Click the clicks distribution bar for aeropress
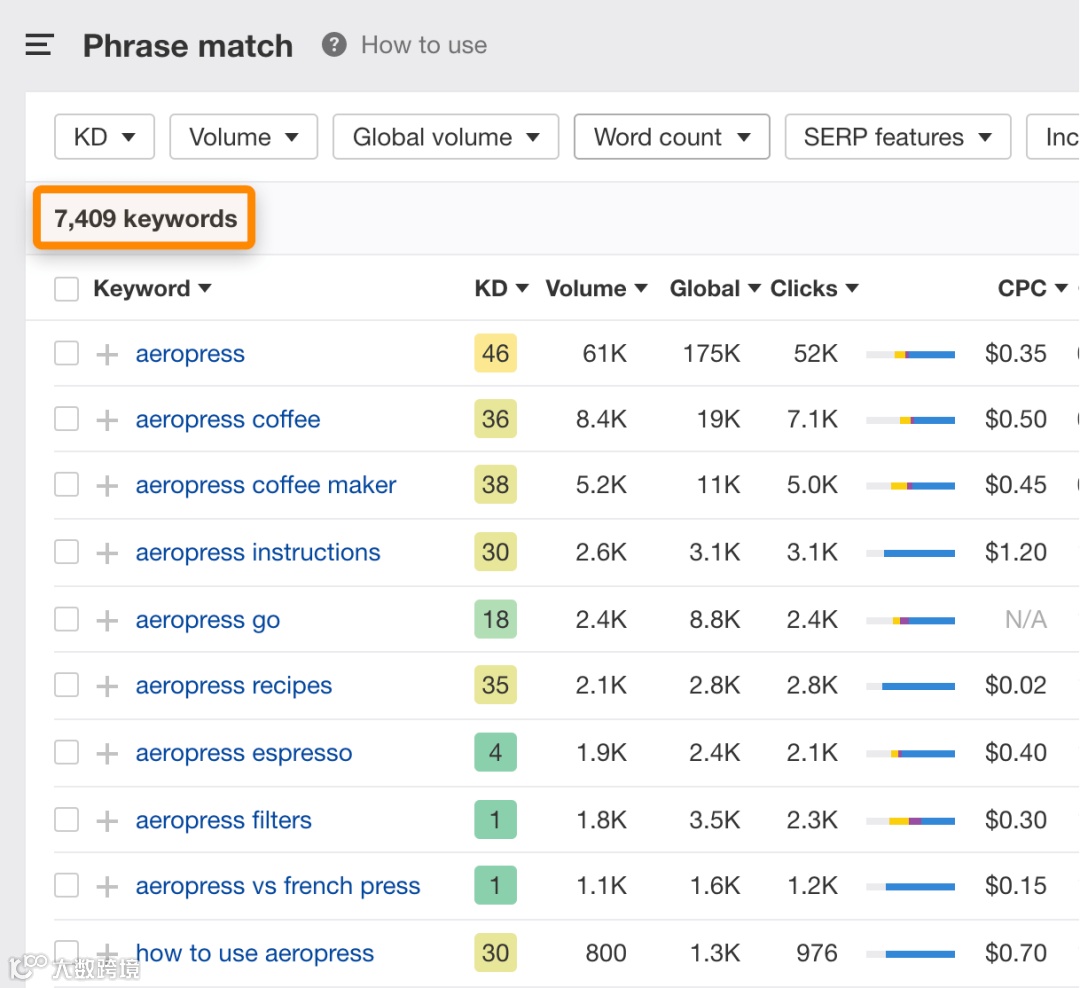 (910, 354)
